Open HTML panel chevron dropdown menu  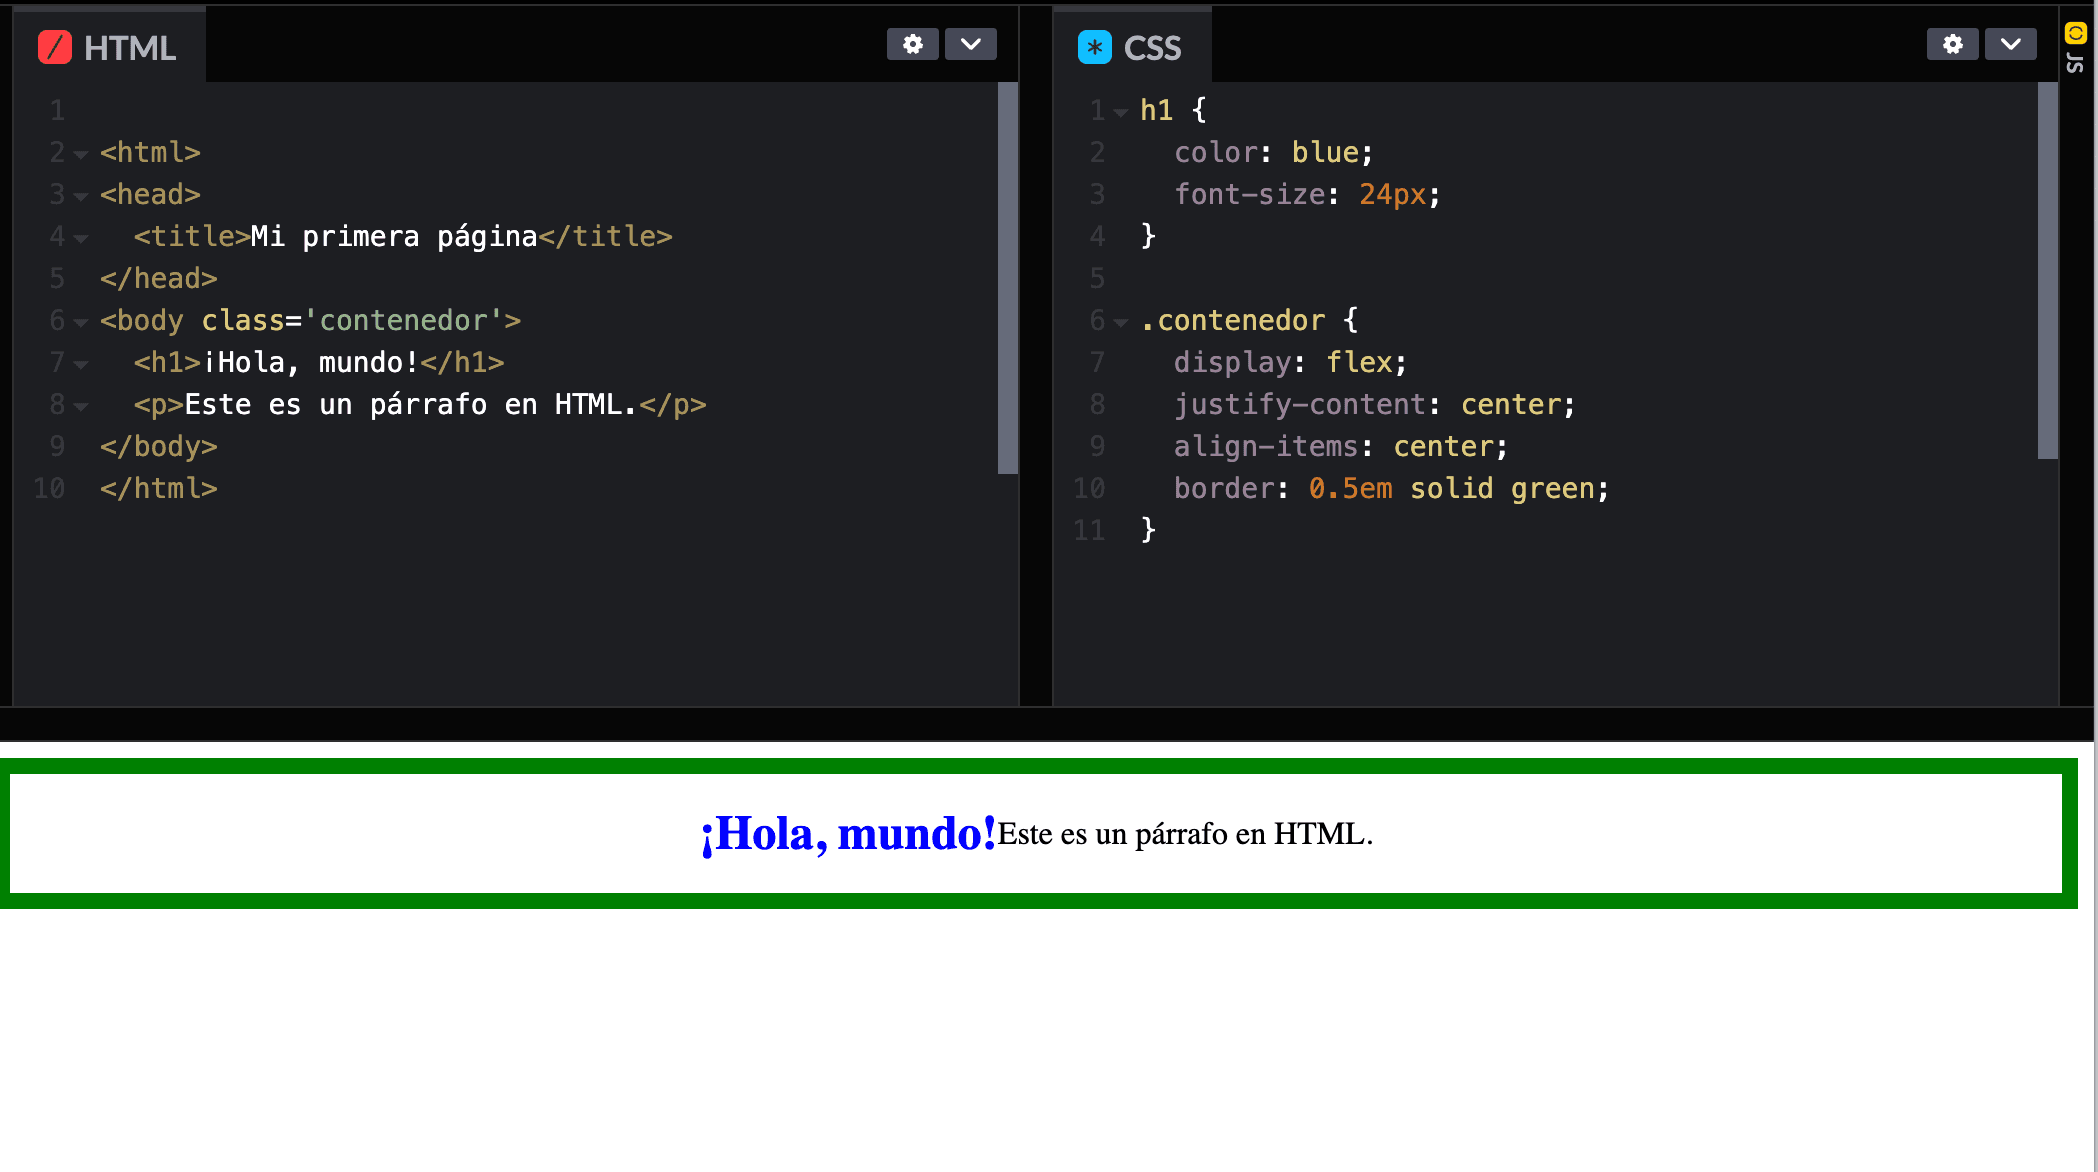[970, 44]
